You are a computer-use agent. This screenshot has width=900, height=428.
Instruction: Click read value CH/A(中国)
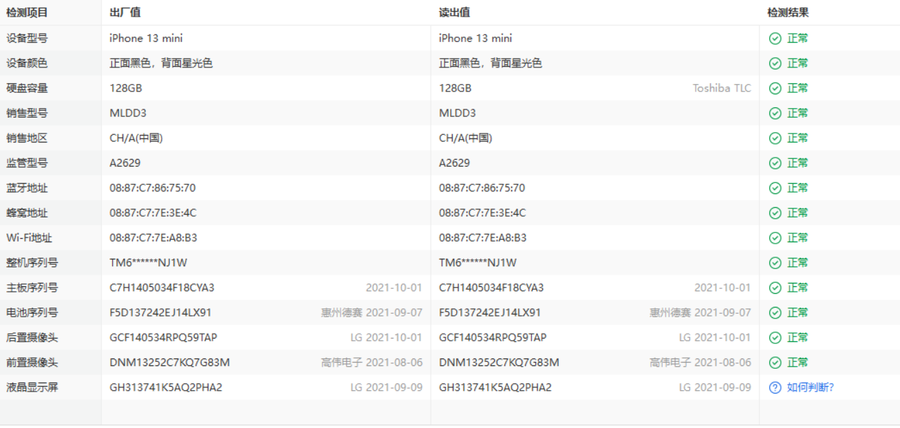(465, 138)
